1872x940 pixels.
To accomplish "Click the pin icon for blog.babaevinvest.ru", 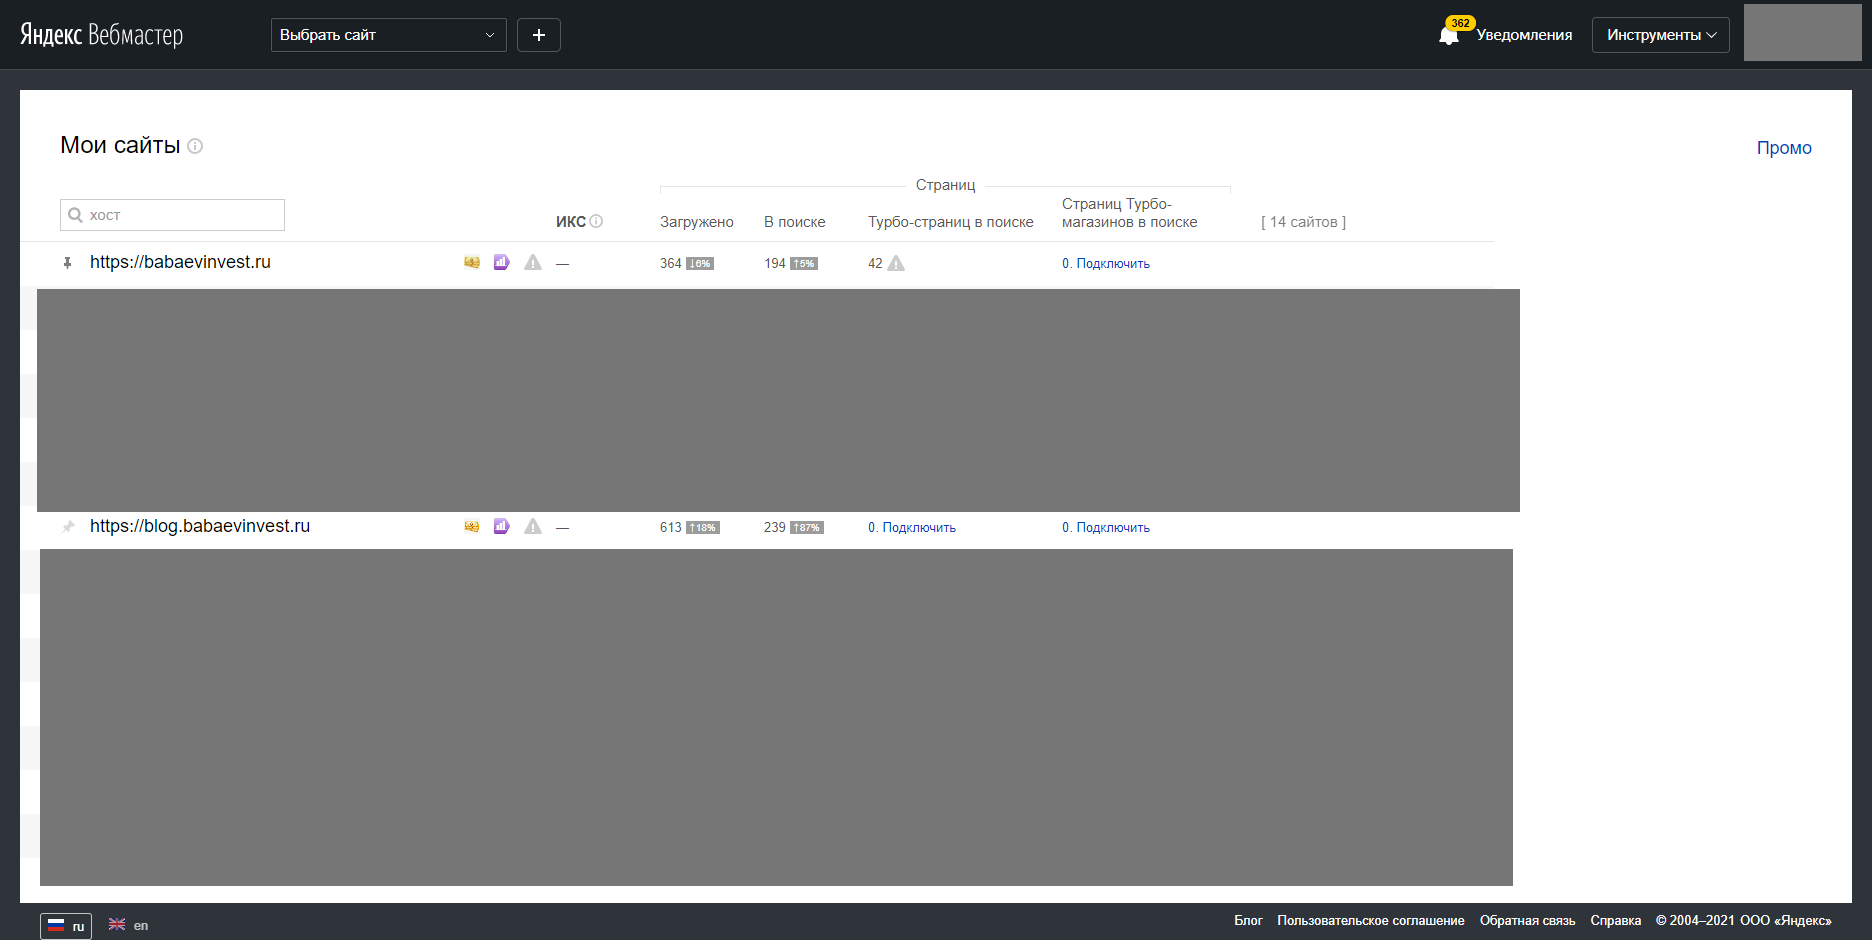I will point(68,527).
